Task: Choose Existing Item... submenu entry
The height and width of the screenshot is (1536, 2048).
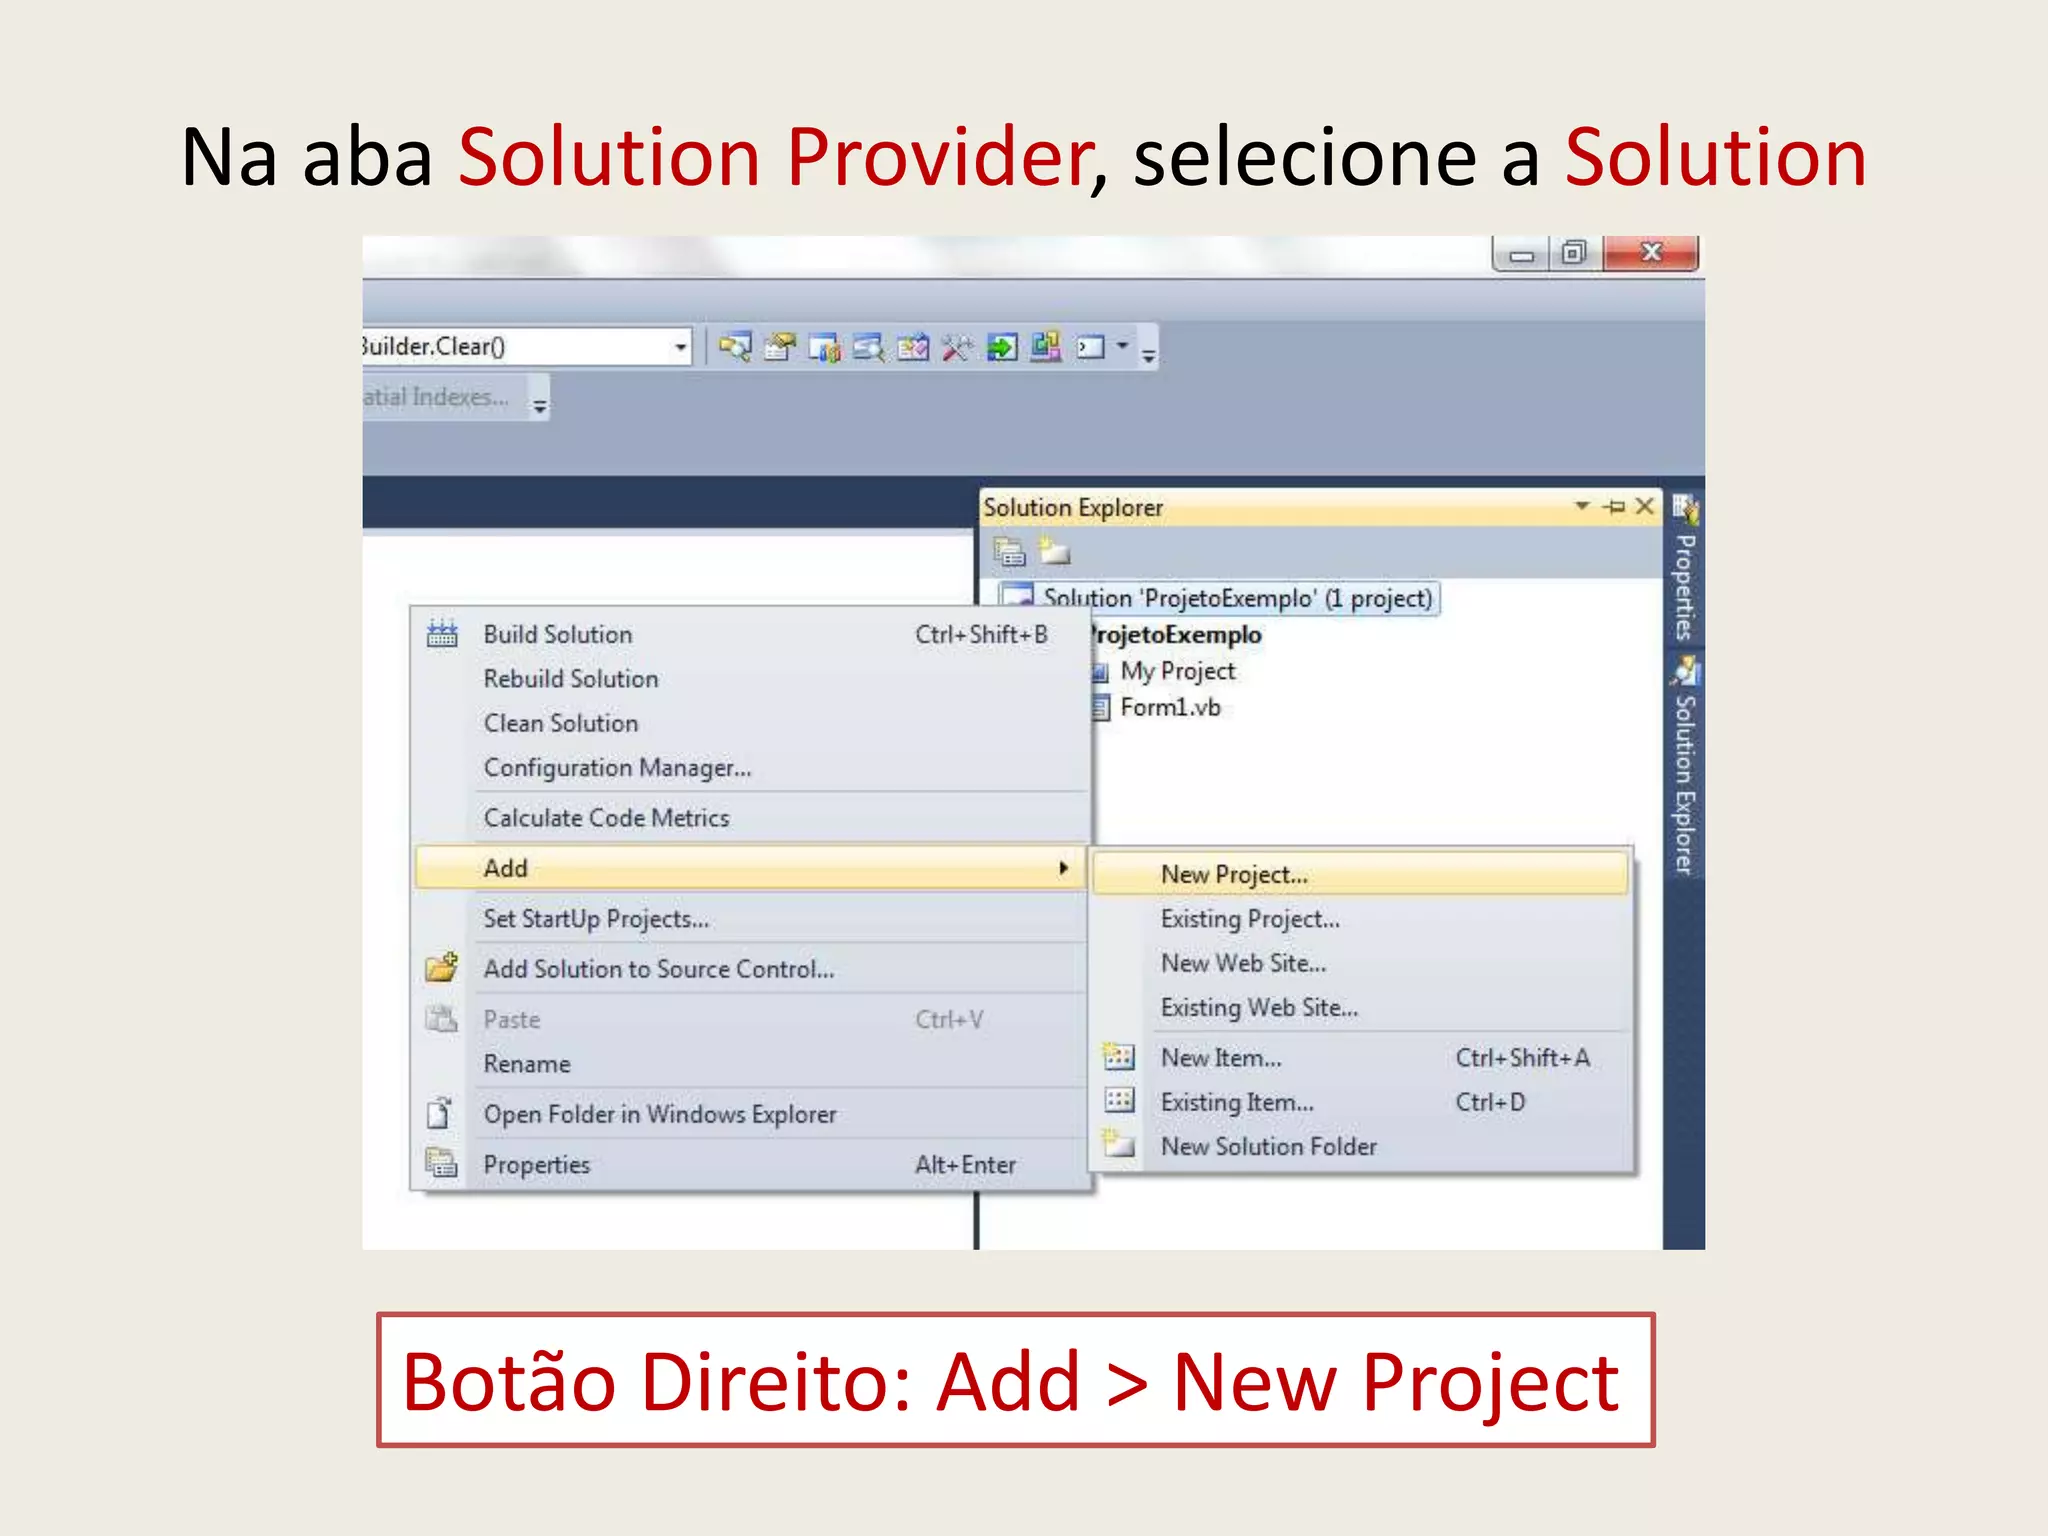Action: click(x=1360, y=1102)
